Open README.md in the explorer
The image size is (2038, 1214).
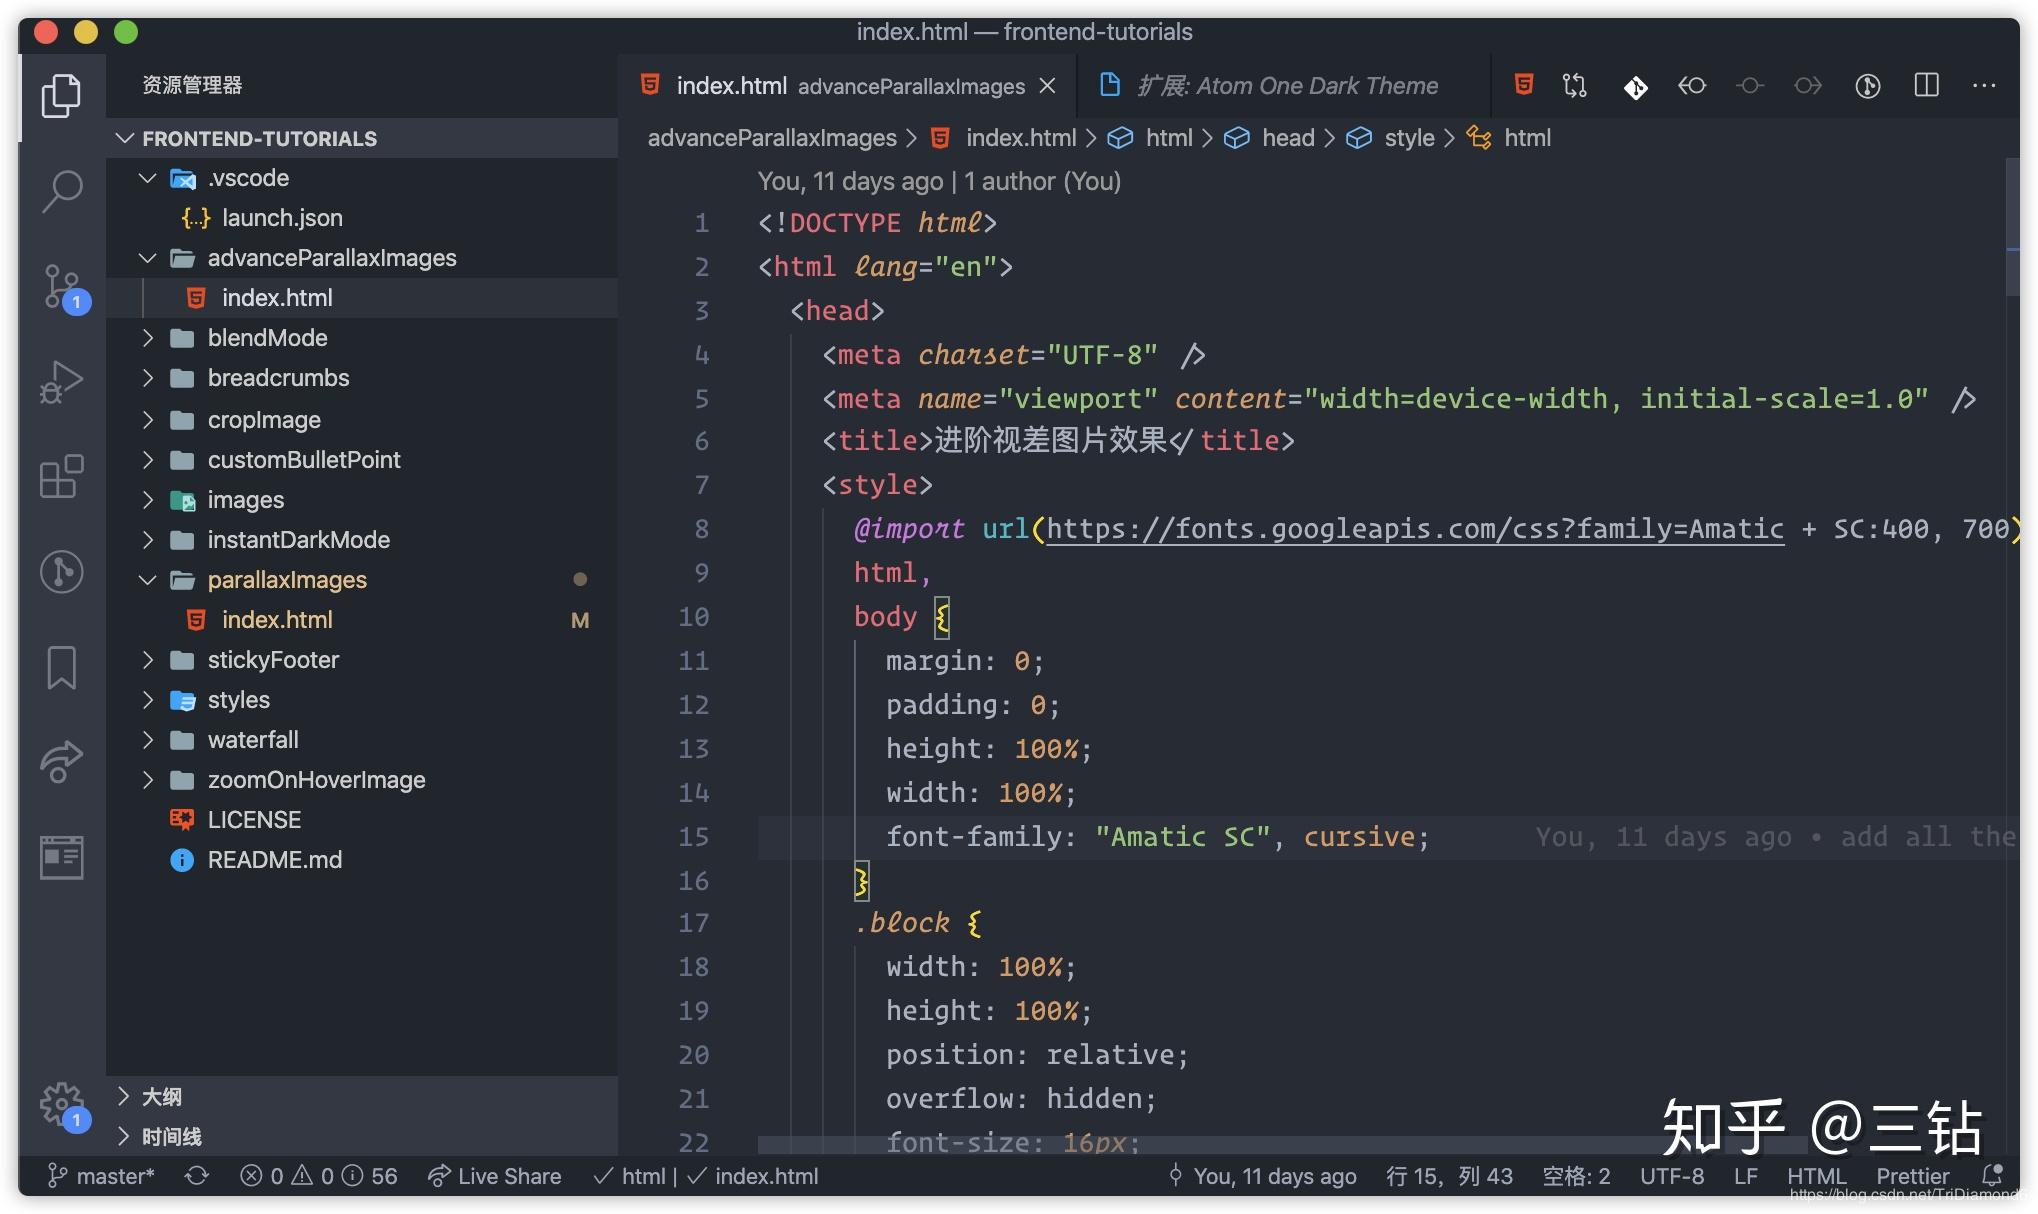[x=274, y=860]
